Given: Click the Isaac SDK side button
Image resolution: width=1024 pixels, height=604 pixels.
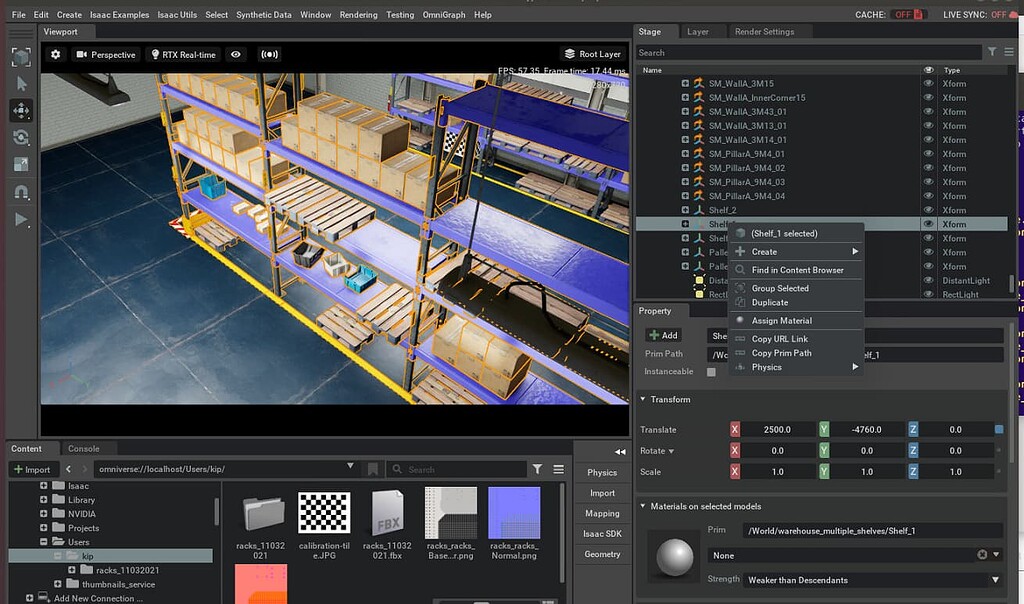Looking at the screenshot, I should pos(602,534).
